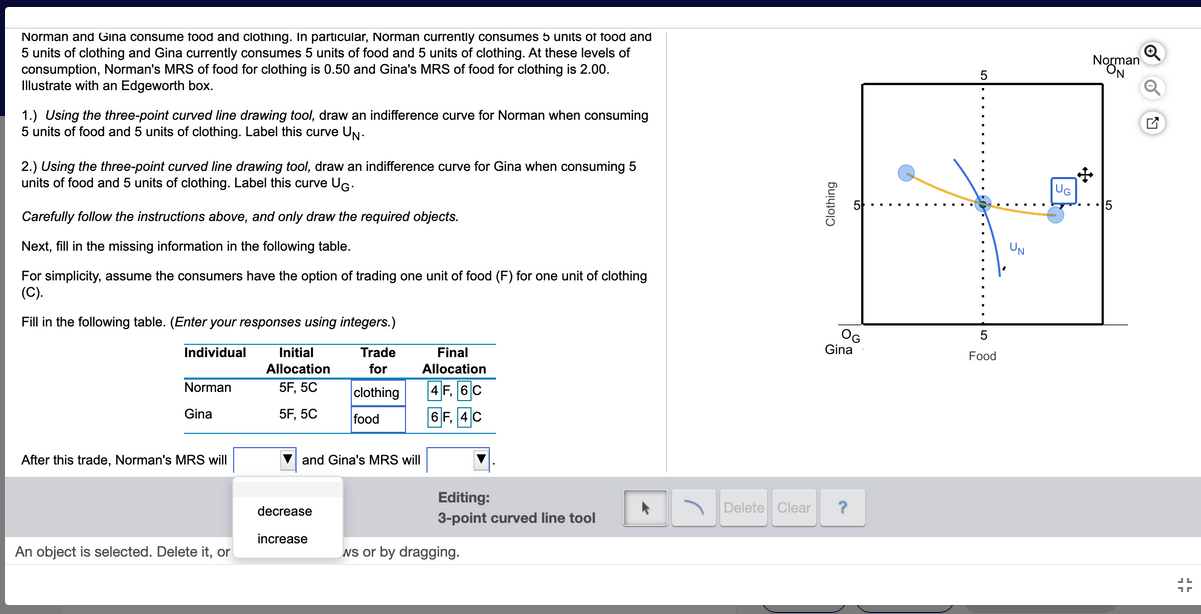
Task: Click the 'Food' axis label
Action: click(982, 356)
